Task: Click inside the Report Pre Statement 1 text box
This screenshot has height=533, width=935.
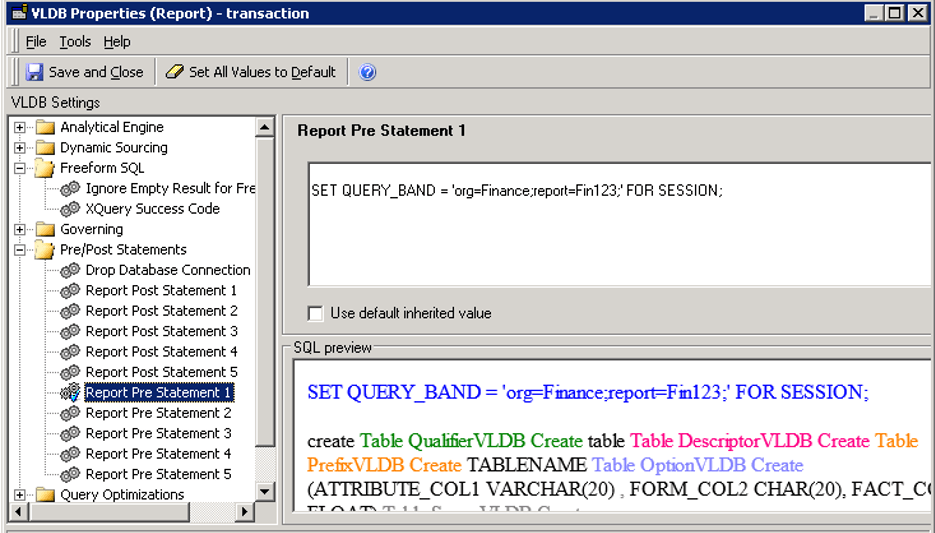Action: tap(620, 224)
